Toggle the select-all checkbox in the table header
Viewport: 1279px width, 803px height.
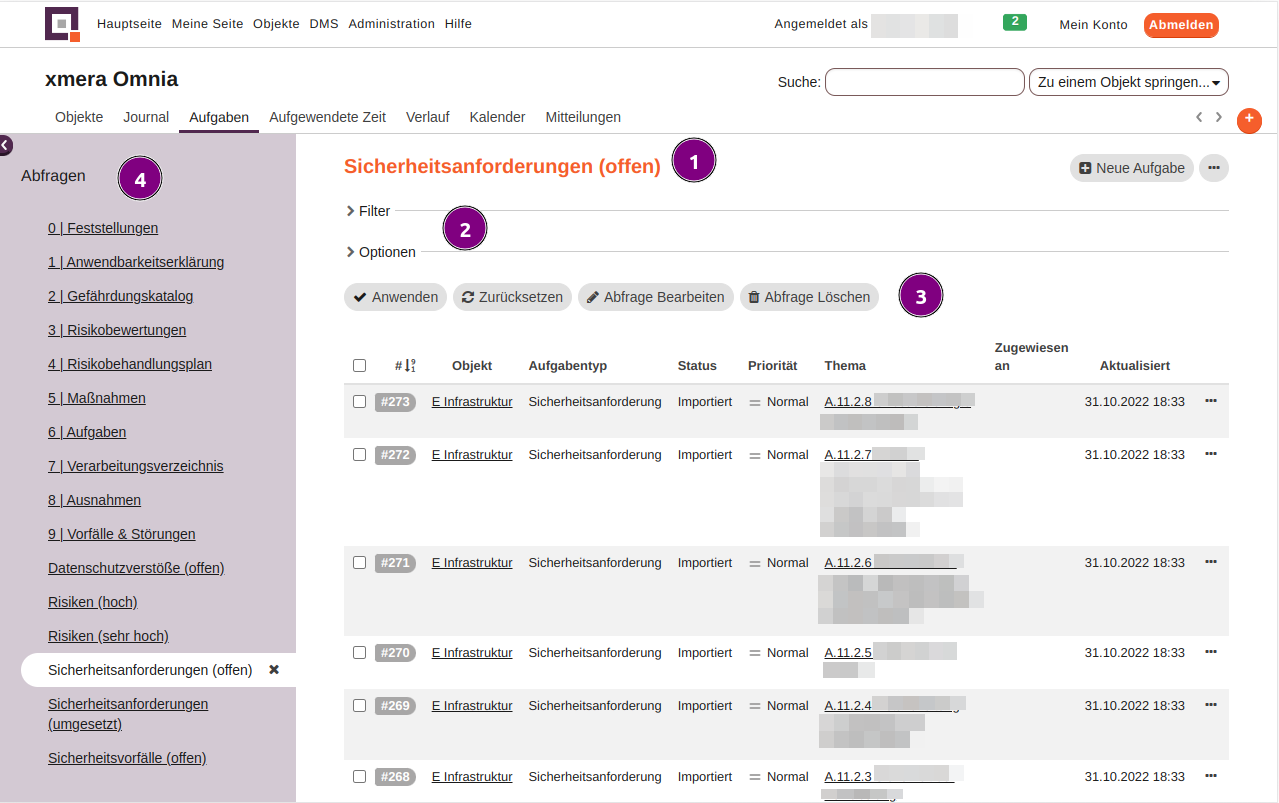(x=359, y=365)
